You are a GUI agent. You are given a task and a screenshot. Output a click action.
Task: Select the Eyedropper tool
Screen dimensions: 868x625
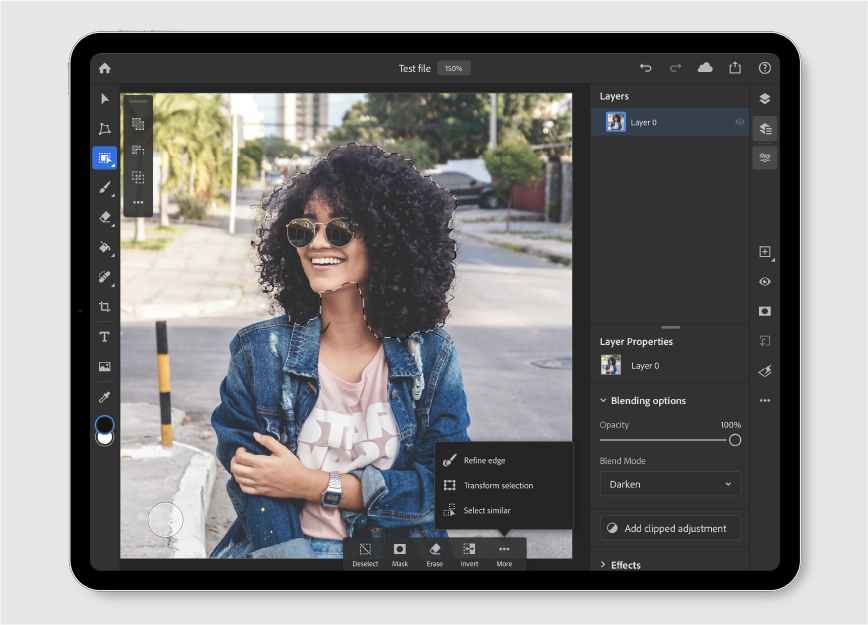point(104,397)
